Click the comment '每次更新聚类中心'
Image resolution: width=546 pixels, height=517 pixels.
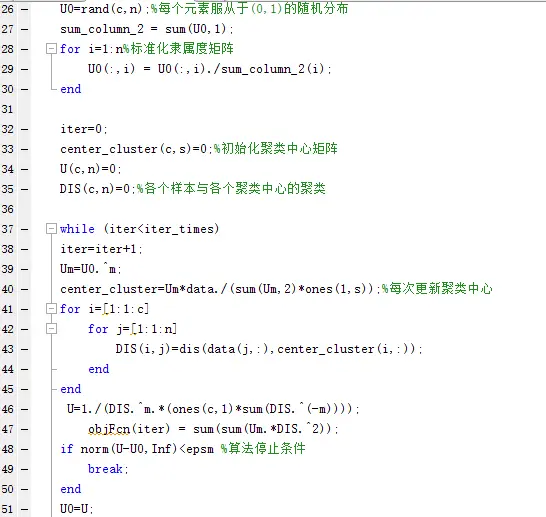(x=441, y=289)
